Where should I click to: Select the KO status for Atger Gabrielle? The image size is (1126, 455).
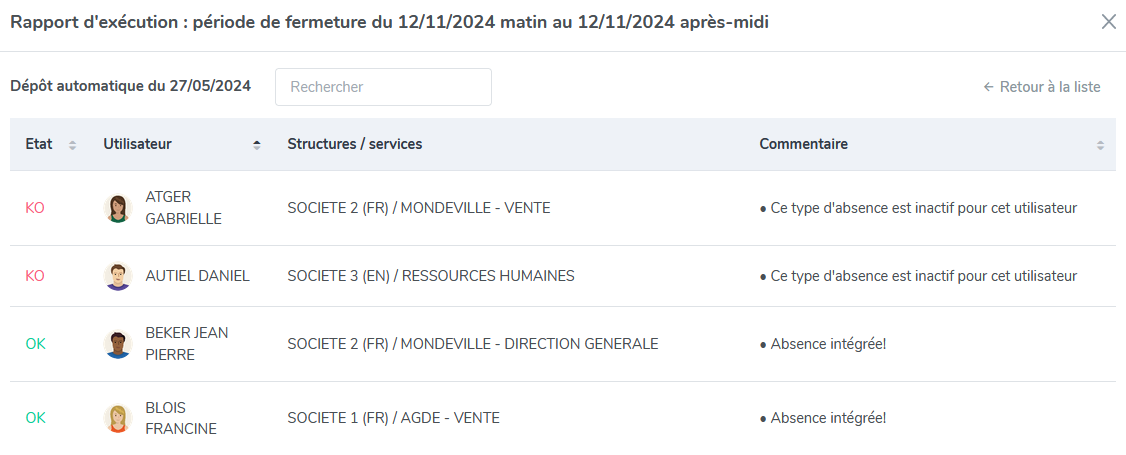(x=35, y=208)
